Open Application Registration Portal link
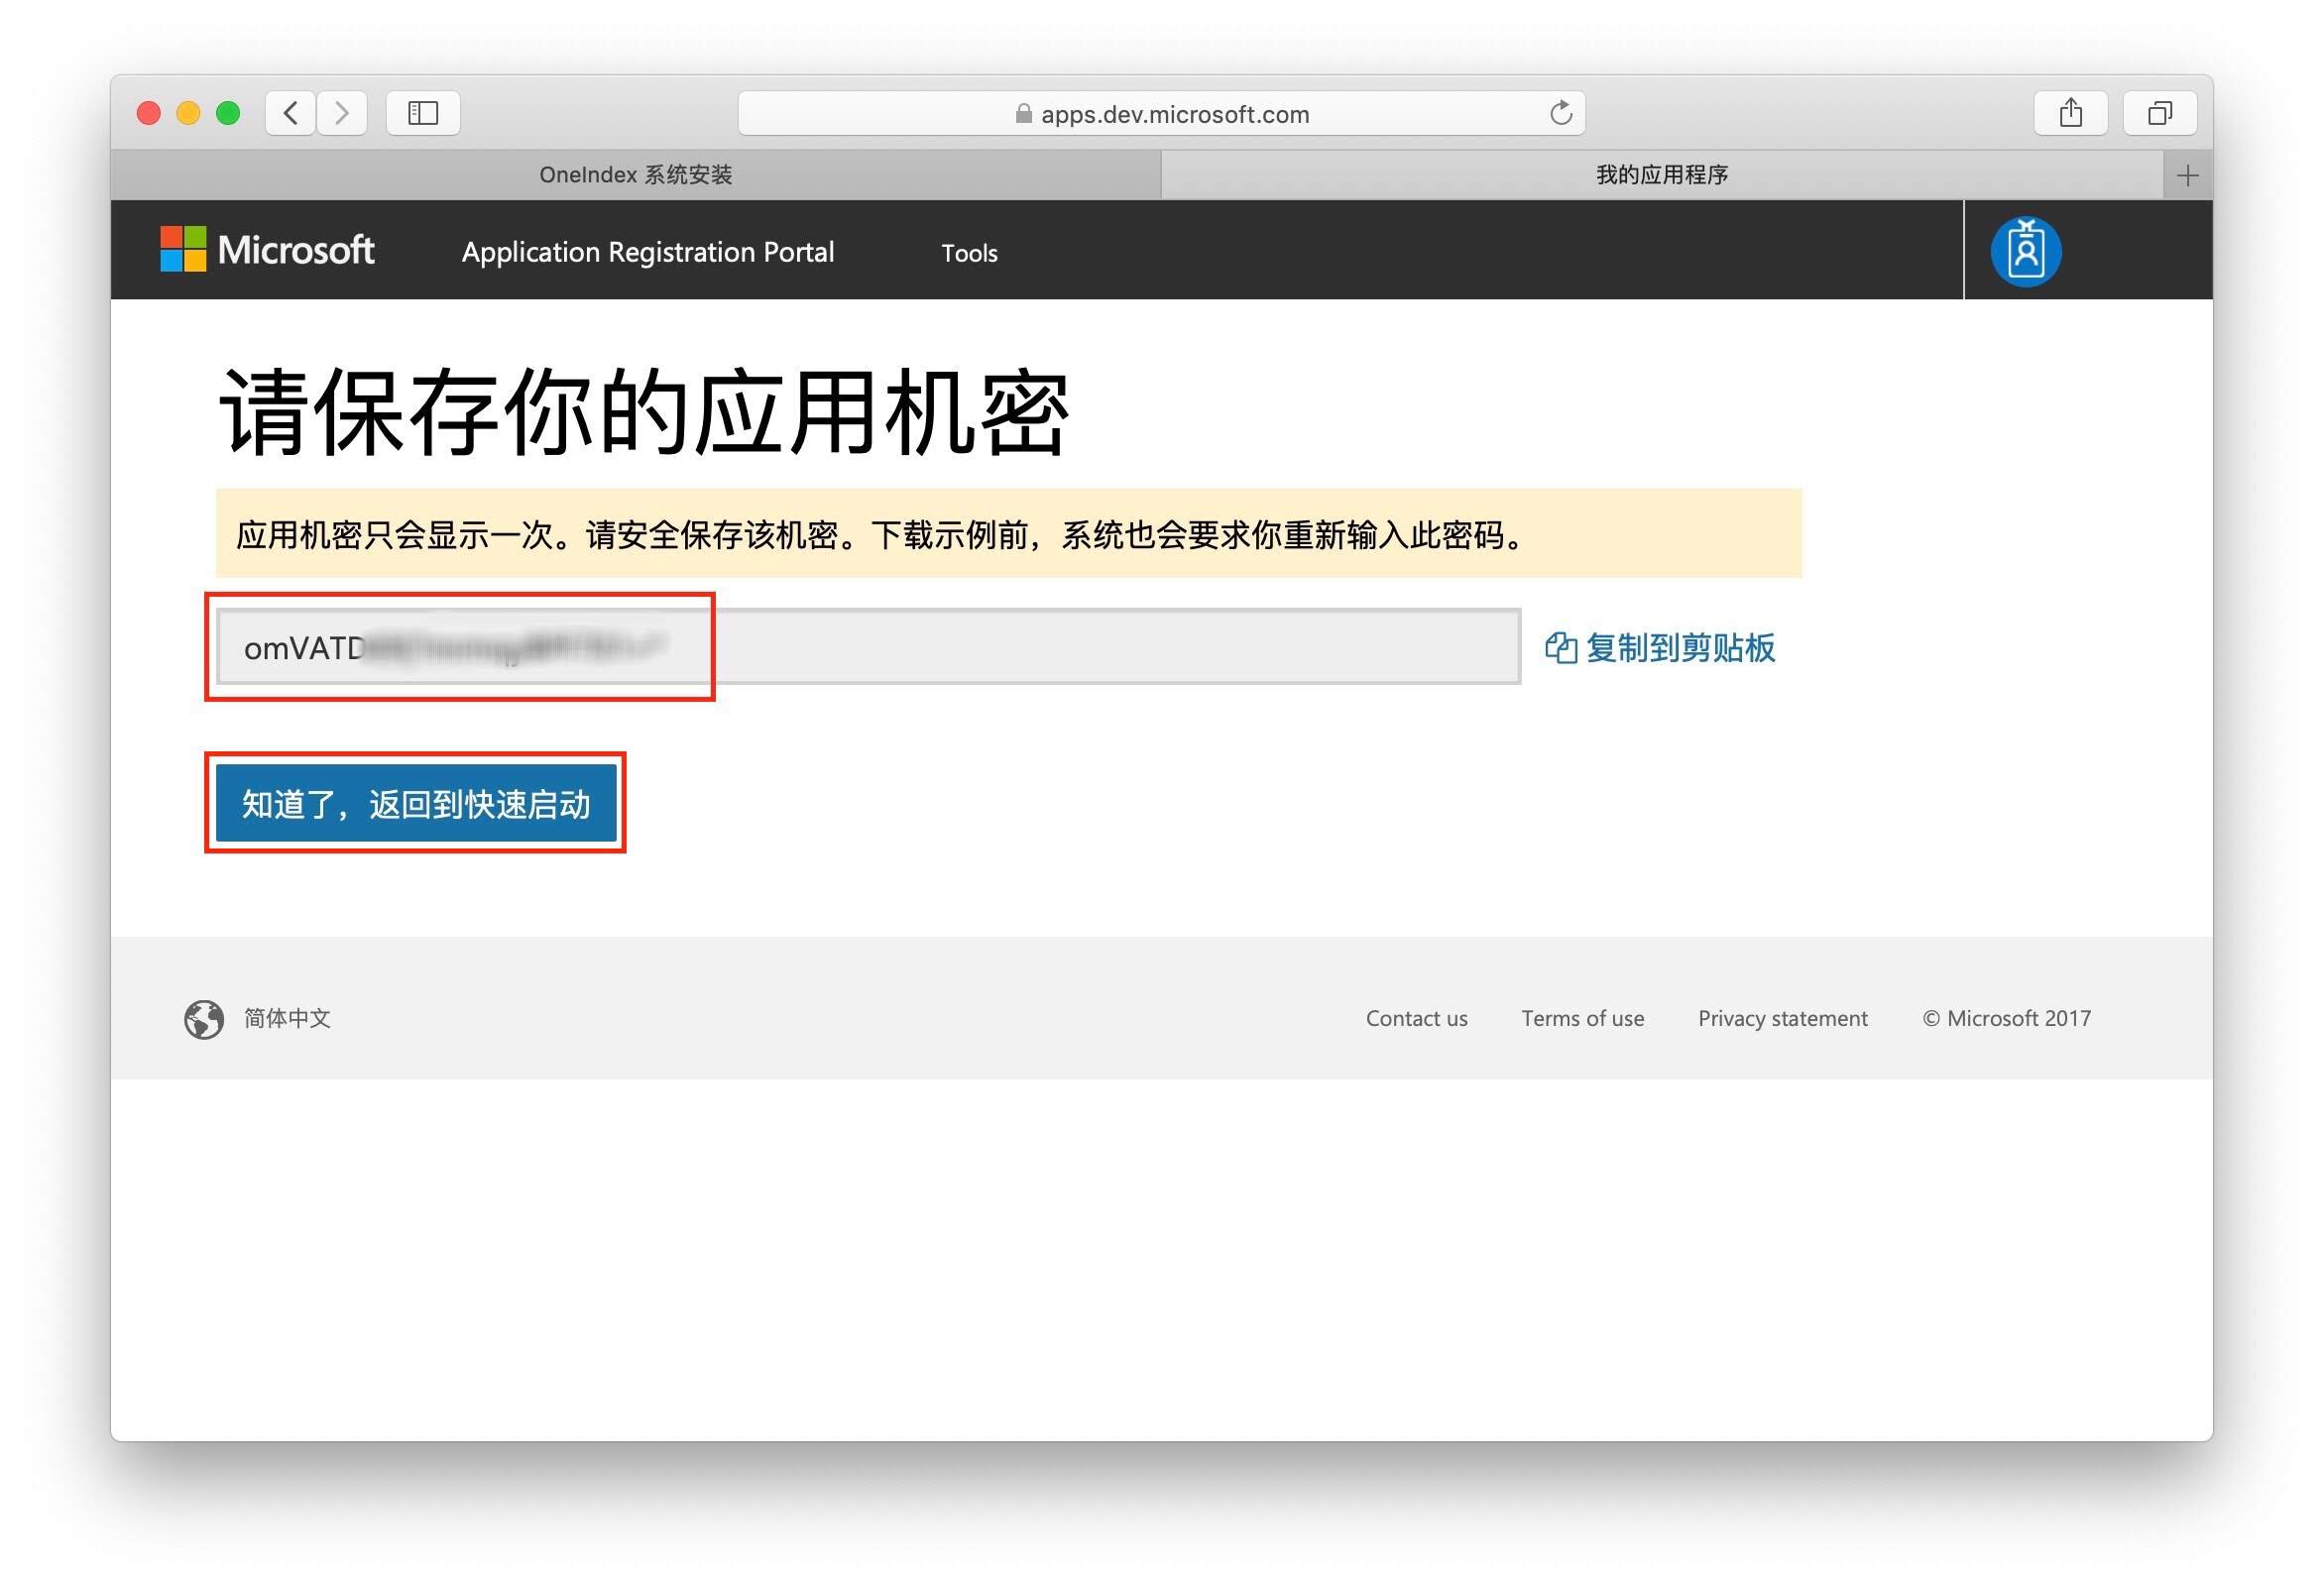The image size is (2324, 1588). (647, 252)
